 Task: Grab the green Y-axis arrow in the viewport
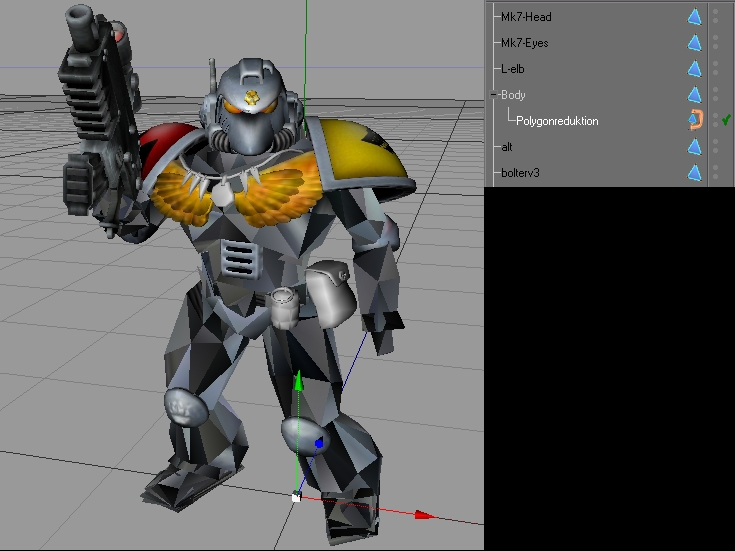tap(299, 381)
